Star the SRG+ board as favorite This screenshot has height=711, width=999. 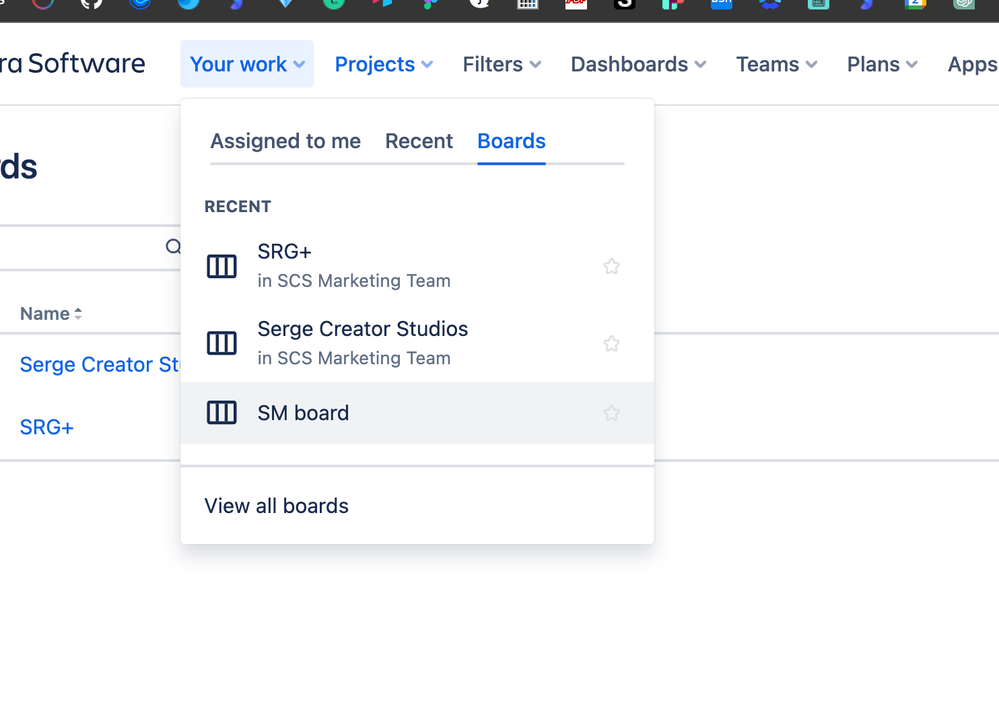[x=611, y=266]
